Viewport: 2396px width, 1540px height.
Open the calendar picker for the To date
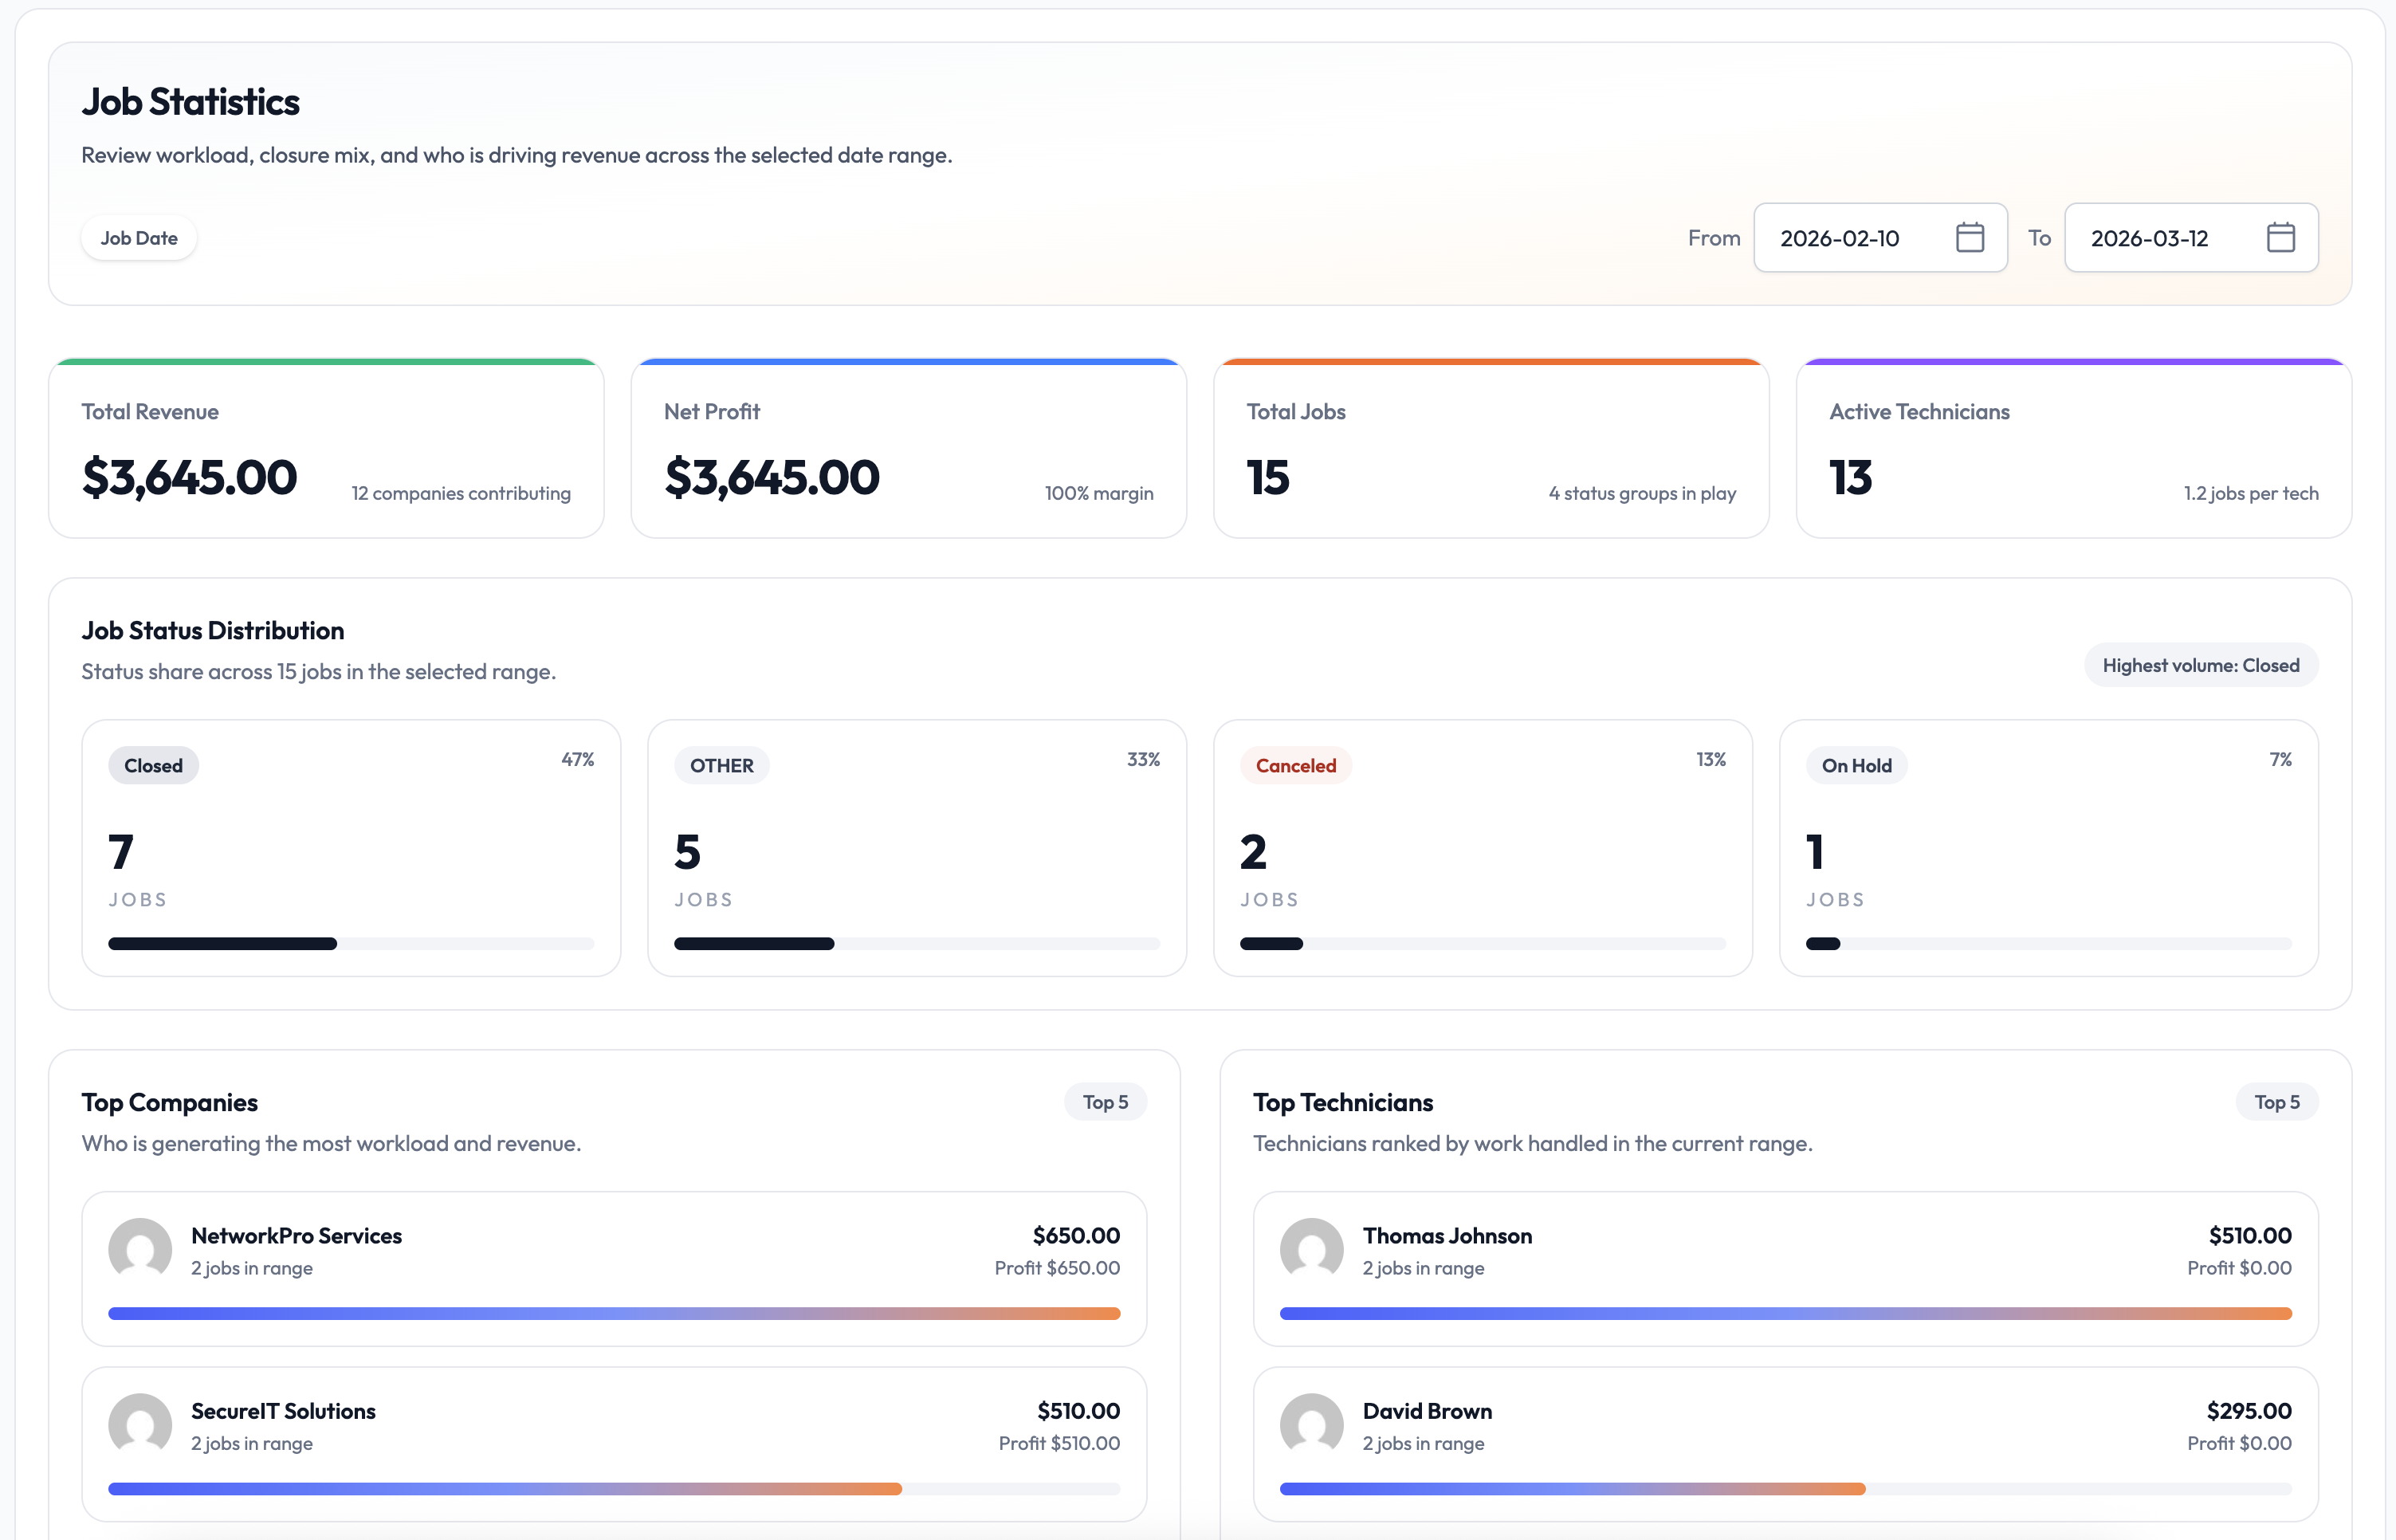pos(2281,237)
